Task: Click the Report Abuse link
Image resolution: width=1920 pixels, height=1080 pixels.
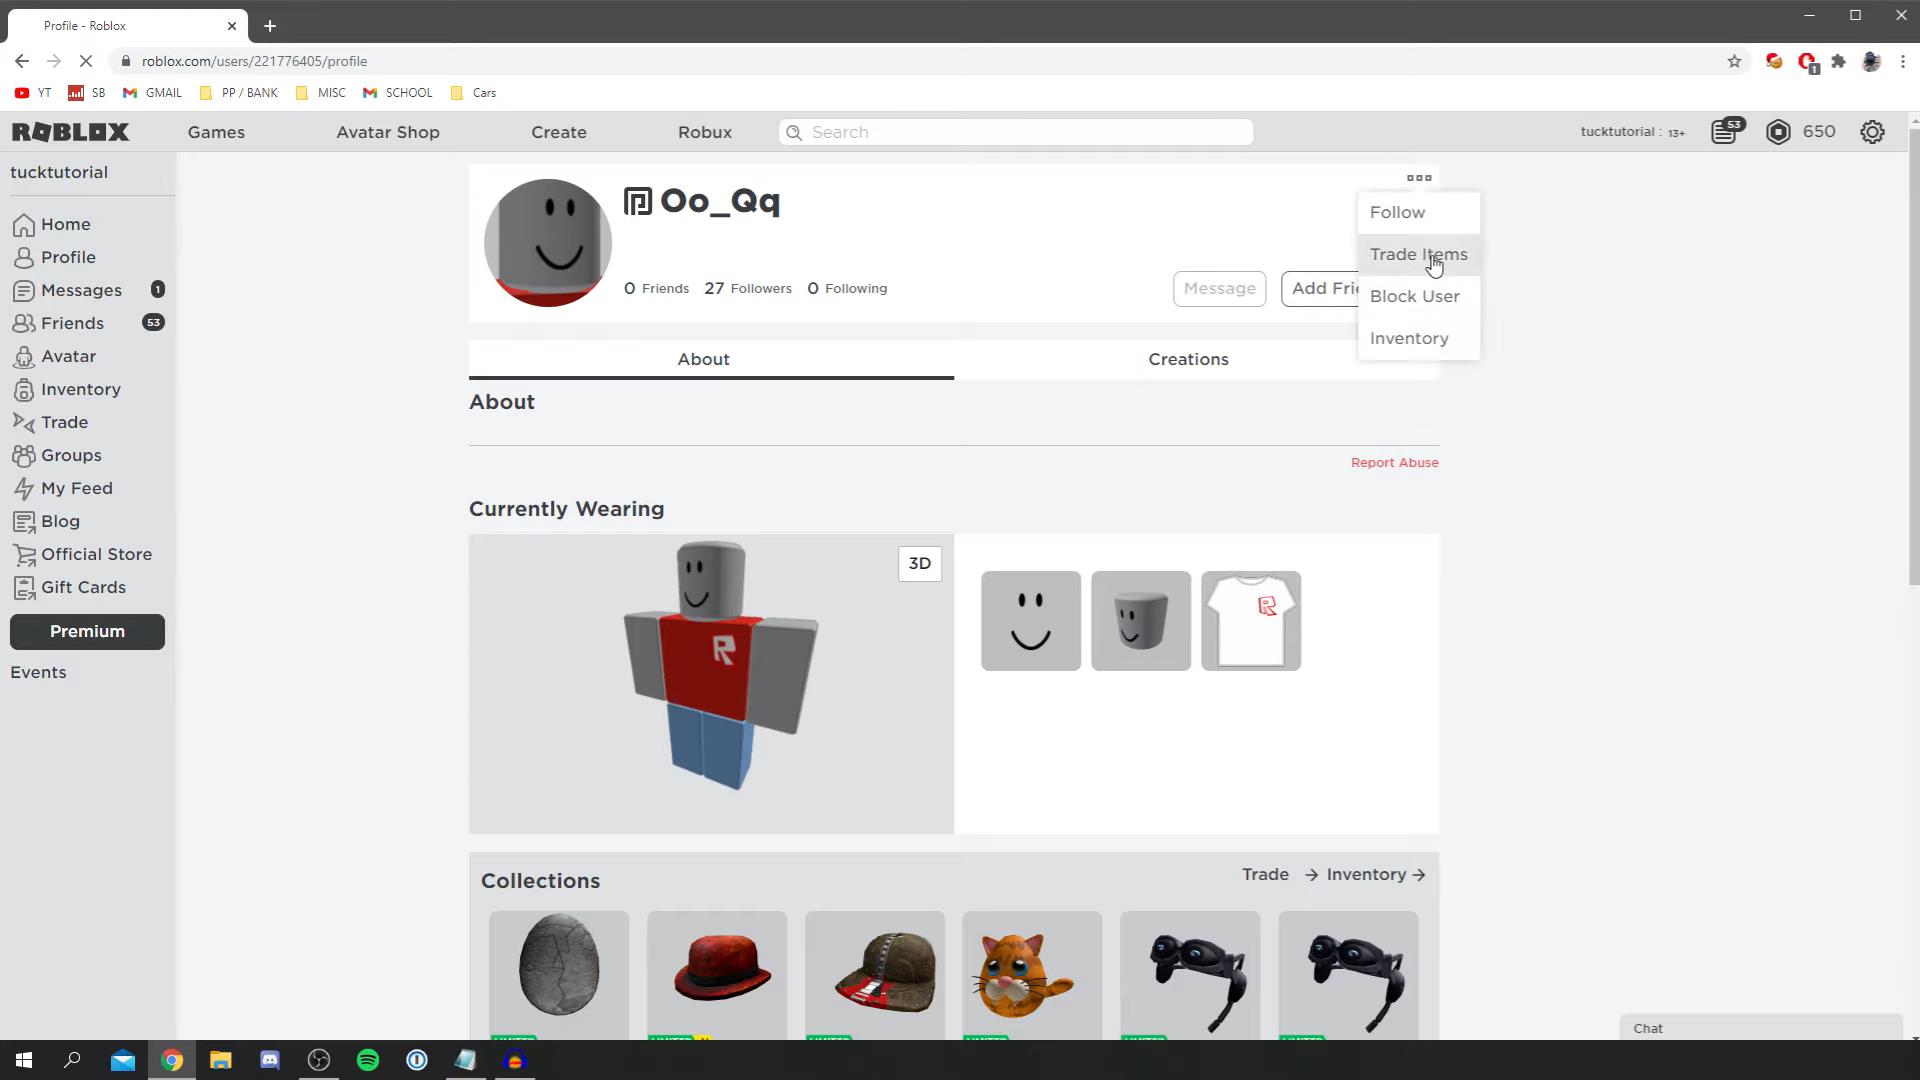Action: (1394, 463)
